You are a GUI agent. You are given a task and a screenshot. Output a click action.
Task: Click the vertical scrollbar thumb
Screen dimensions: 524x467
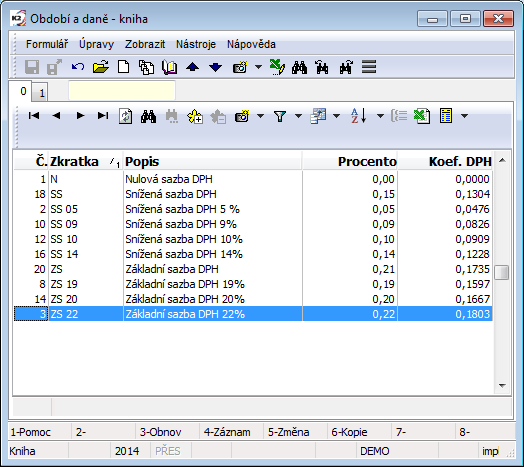(x=502, y=272)
